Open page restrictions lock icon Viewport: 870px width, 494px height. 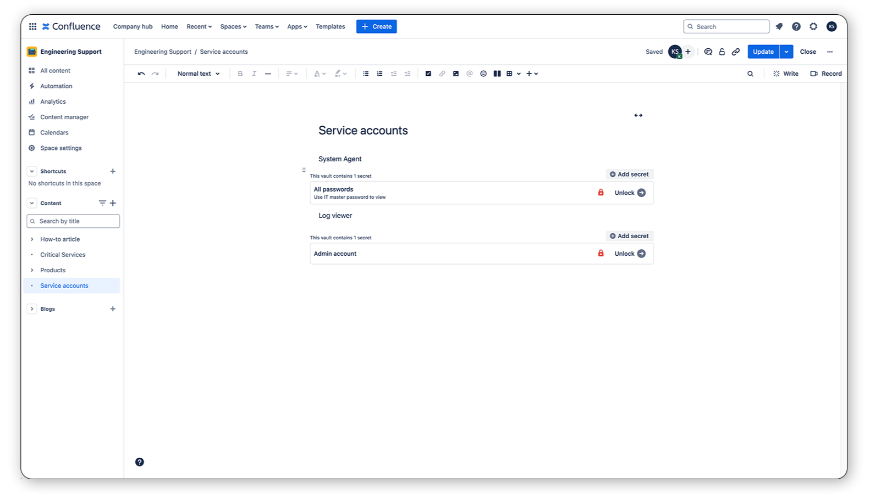722,52
